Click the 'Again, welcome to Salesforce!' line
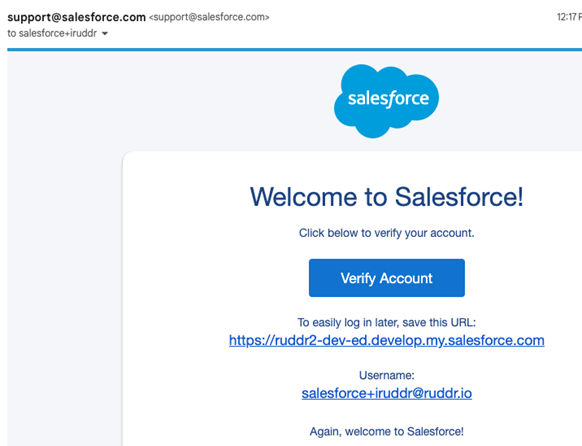 click(x=386, y=432)
